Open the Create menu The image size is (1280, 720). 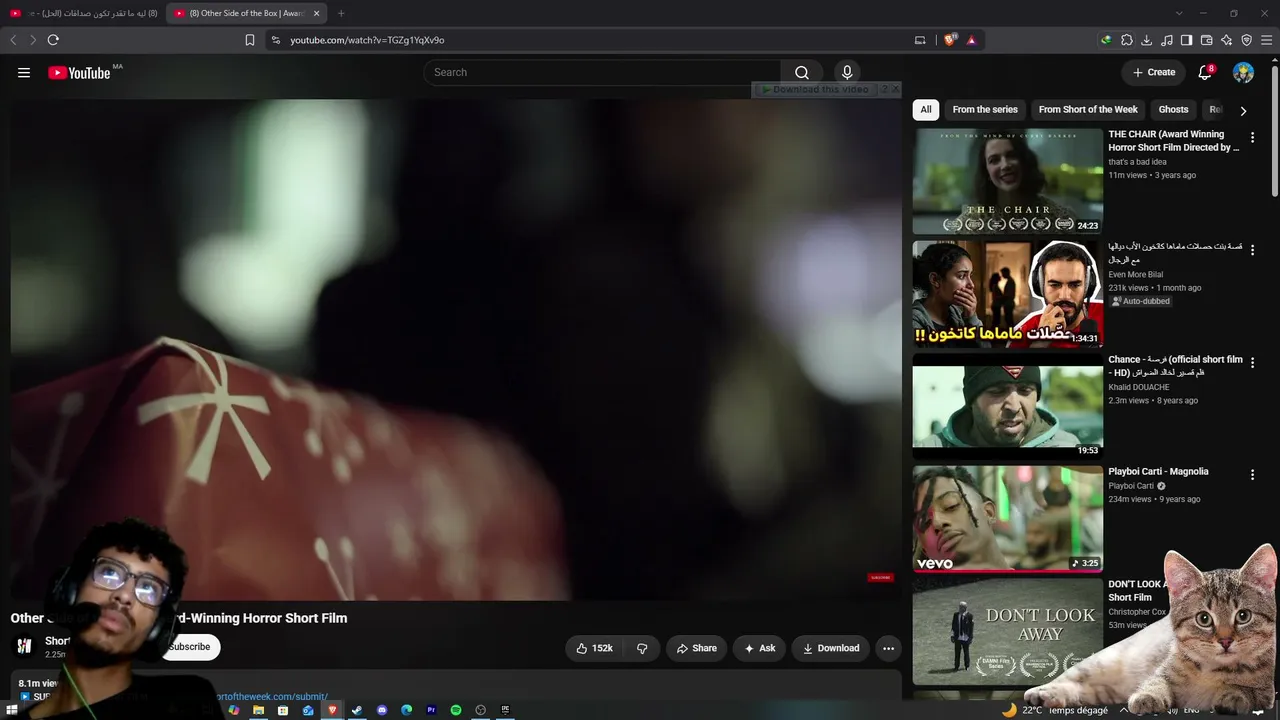[1153, 72]
